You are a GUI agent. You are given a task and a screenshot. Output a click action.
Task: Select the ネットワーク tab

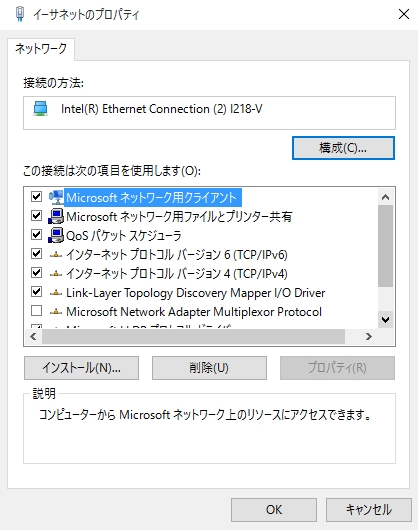click(41, 49)
